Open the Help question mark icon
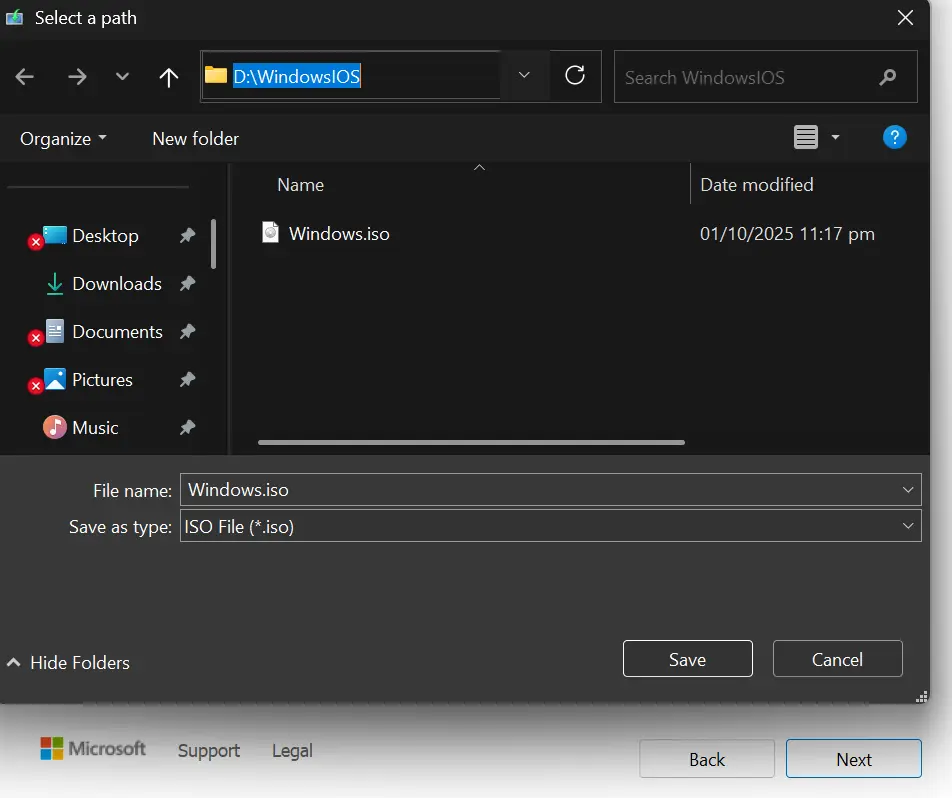The height and width of the screenshot is (798, 952). point(894,138)
